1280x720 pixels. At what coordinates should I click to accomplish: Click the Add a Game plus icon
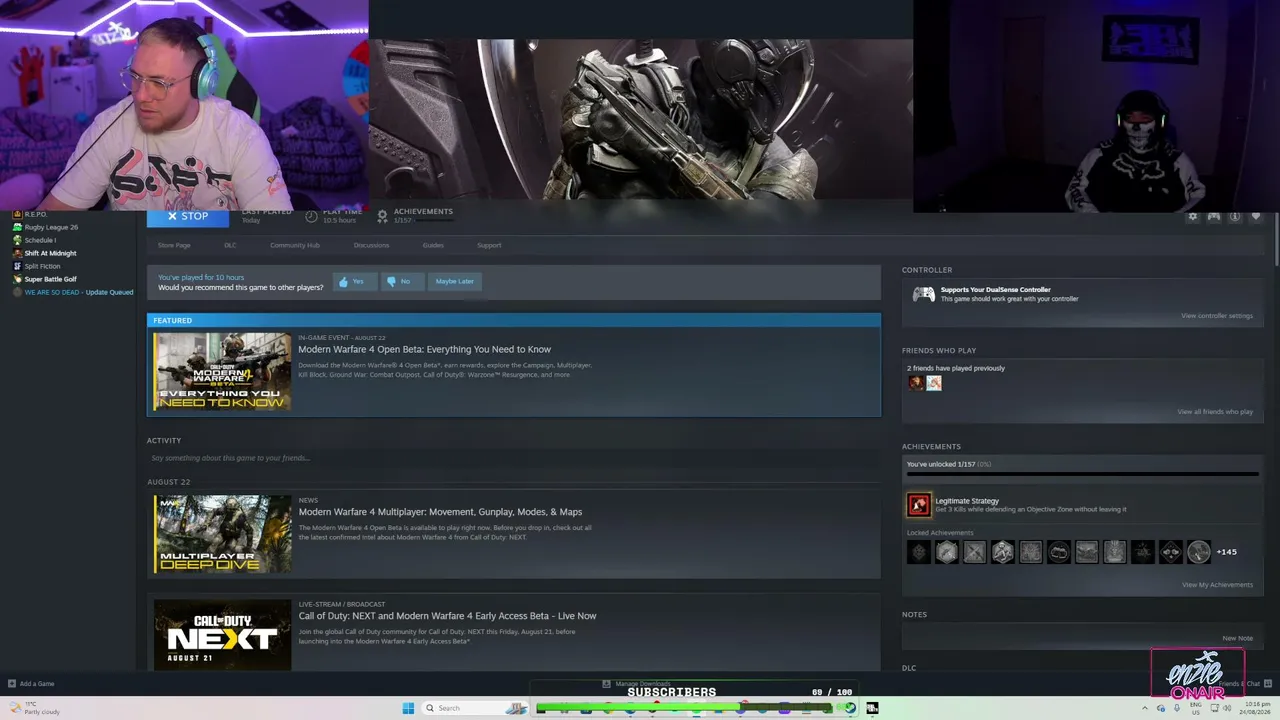coord(12,684)
